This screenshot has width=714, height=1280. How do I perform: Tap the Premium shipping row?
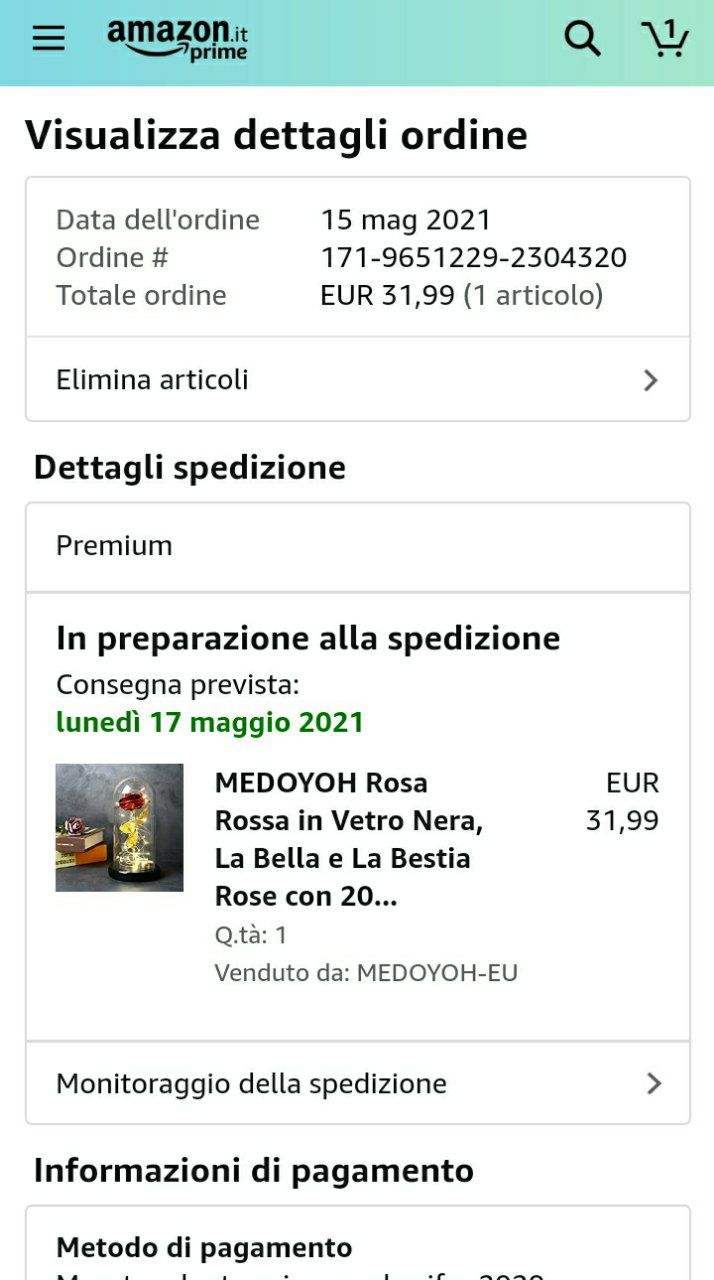tap(358, 547)
